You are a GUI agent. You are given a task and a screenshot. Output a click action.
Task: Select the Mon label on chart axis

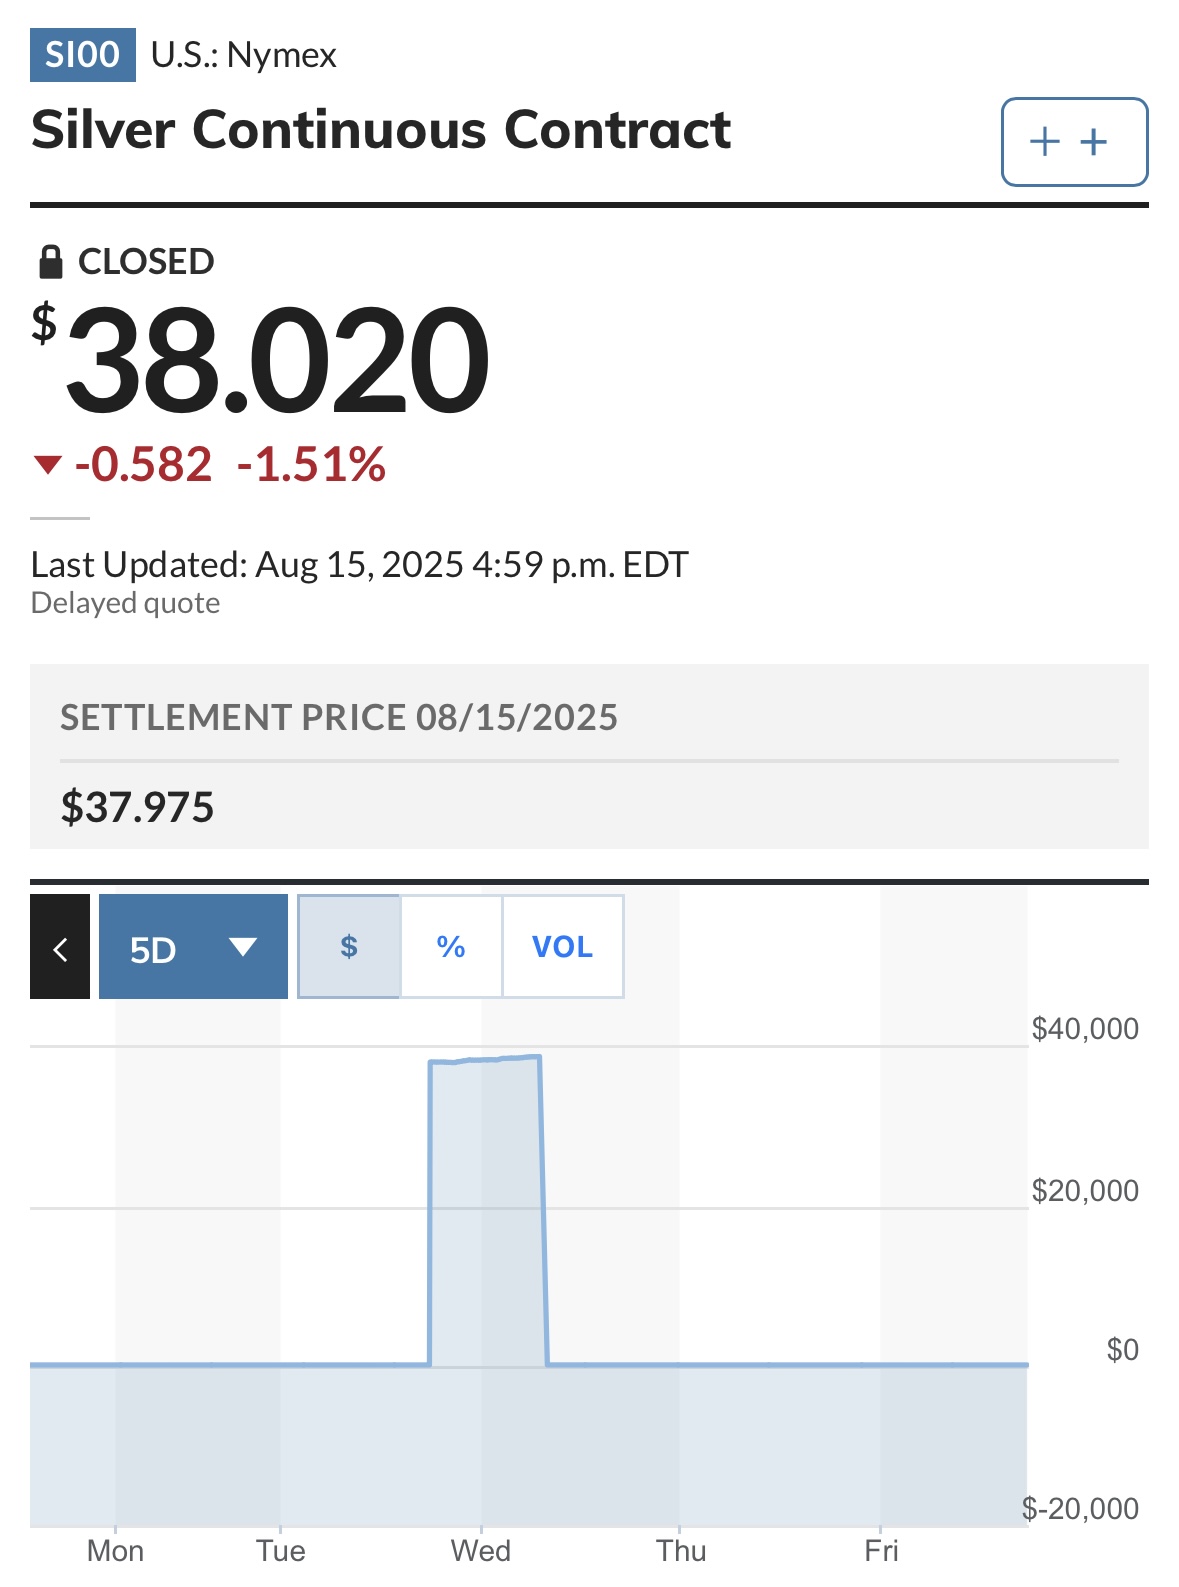coord(115,1551)
